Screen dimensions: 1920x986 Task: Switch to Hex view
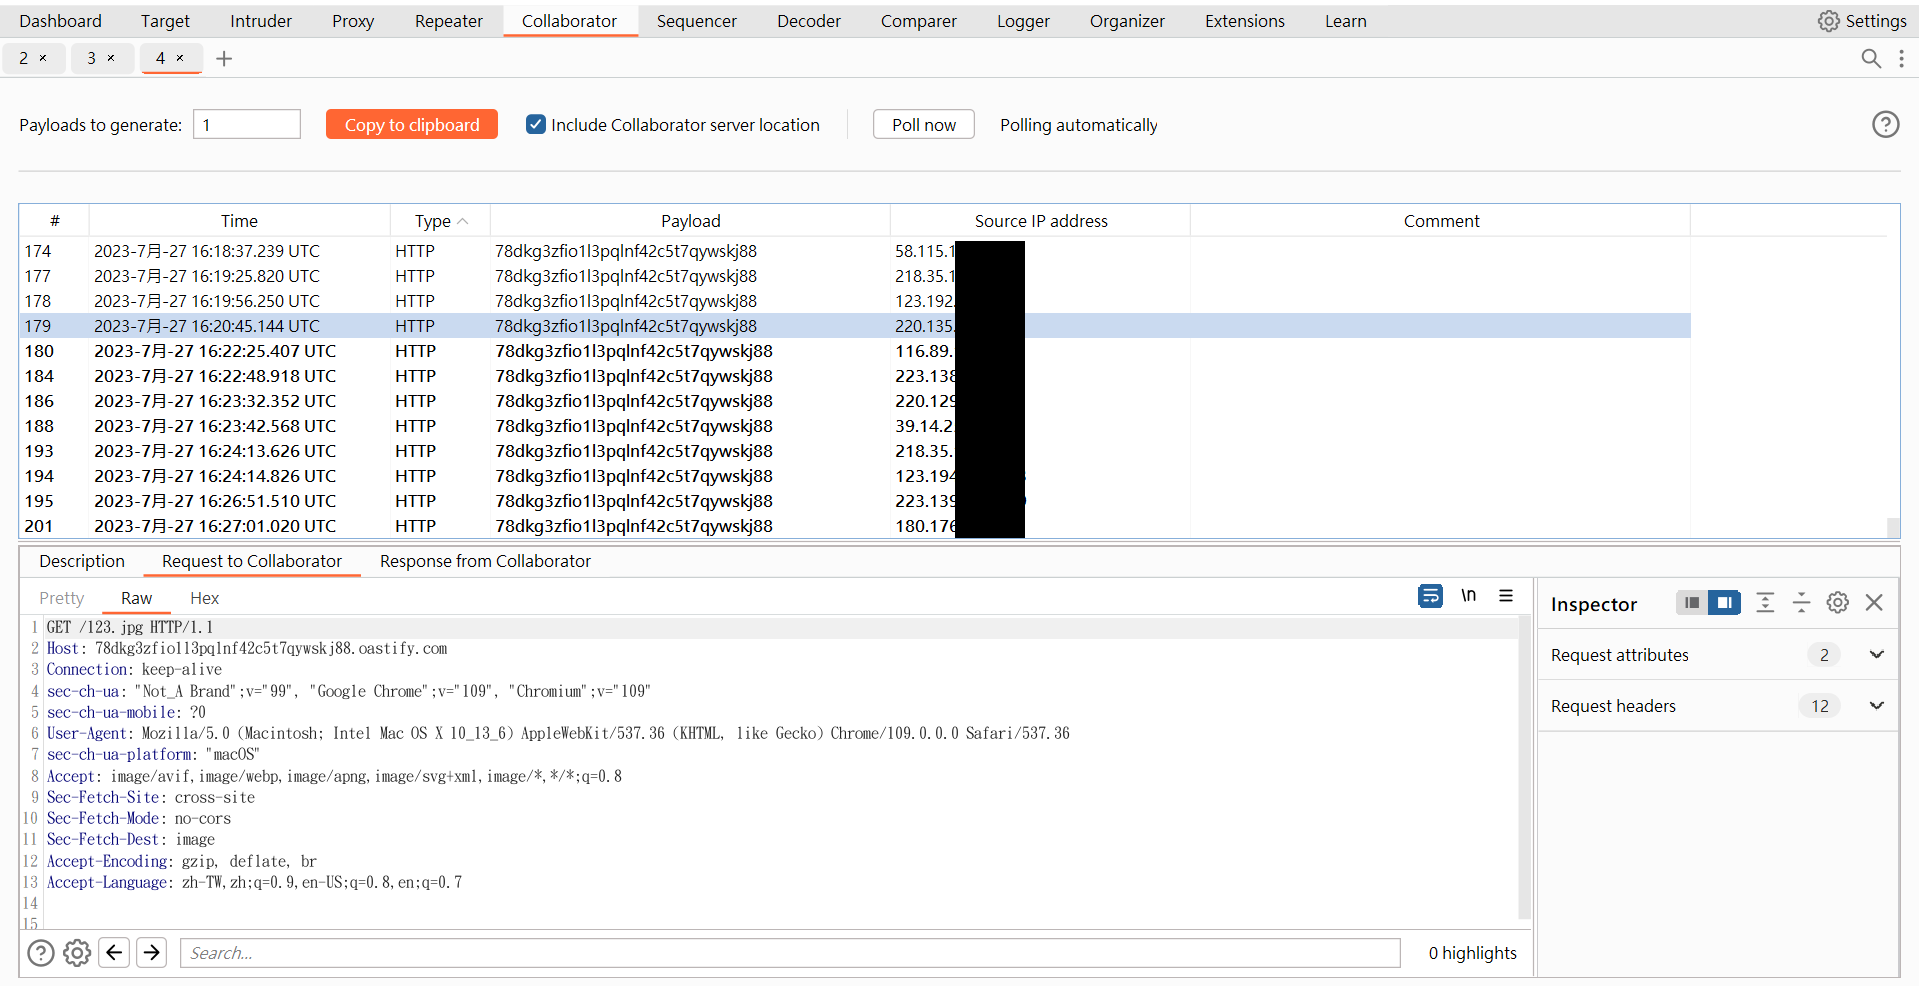click(204, 598)
